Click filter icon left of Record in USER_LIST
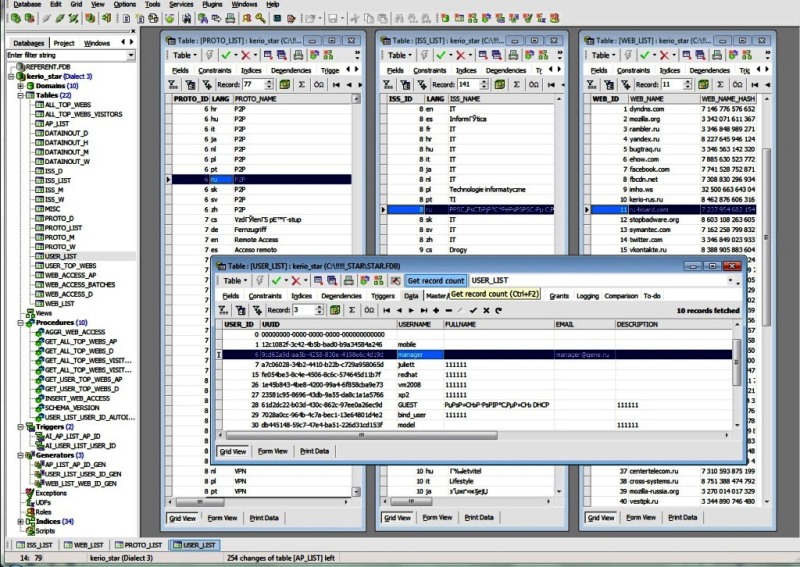Screen dimensions: 800x567 [x=257, y=310]
